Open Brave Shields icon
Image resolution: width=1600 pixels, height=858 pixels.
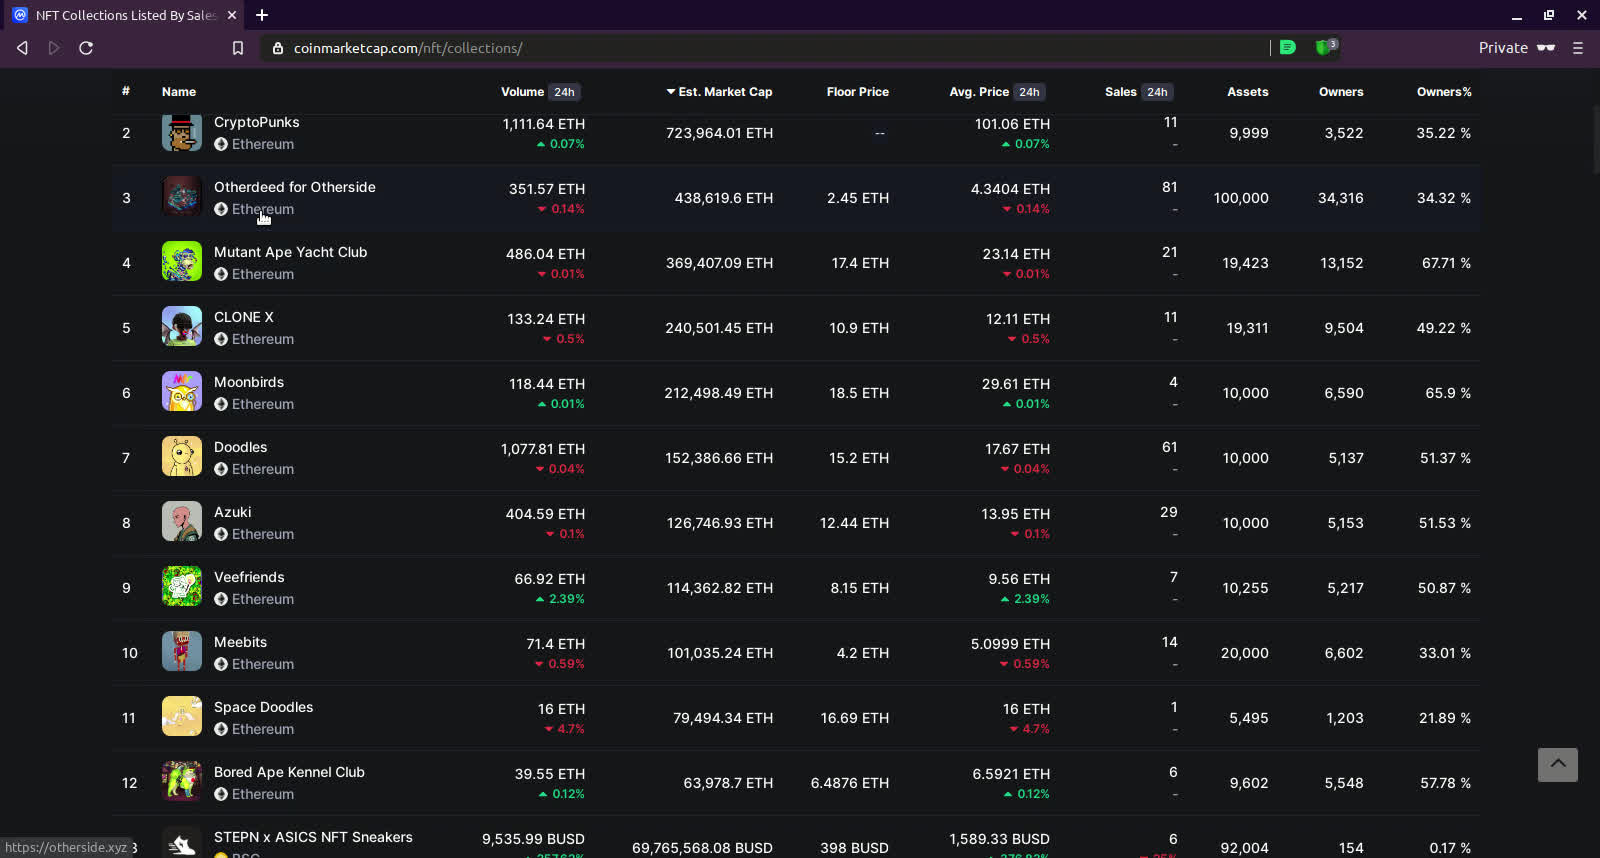pos(1326,47)
